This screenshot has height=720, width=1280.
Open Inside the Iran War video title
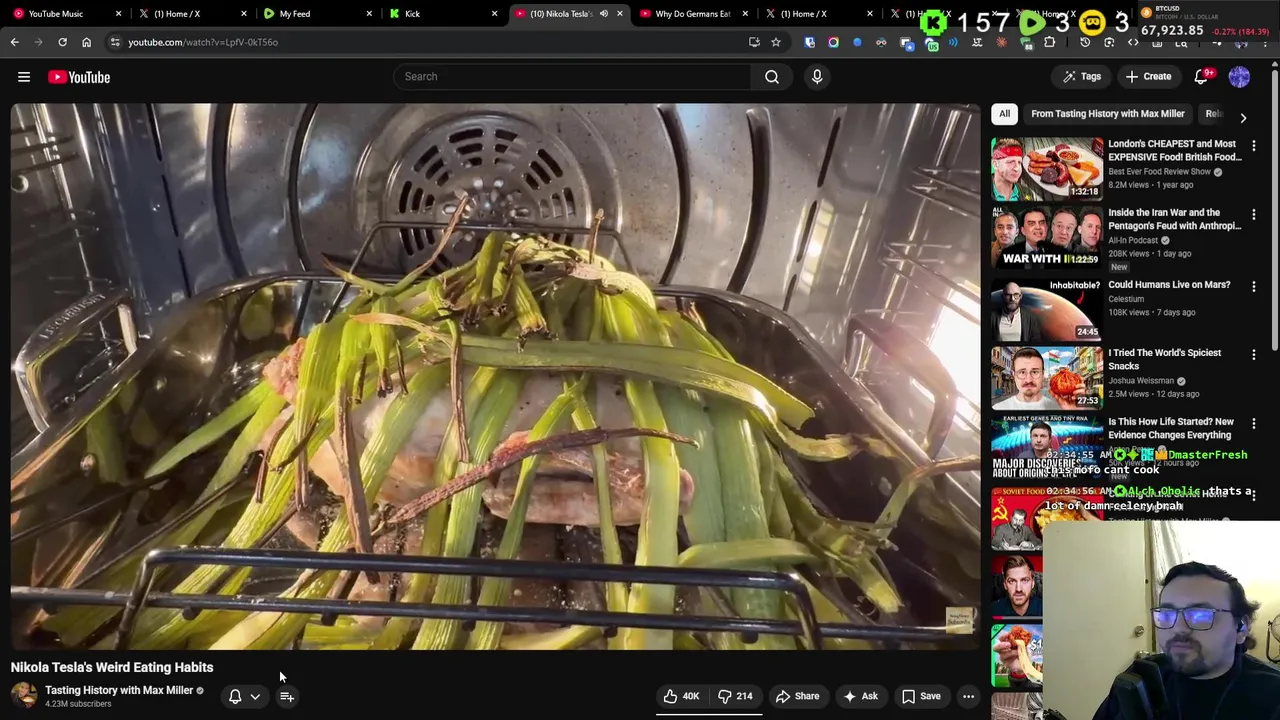(x=1174, y=219)
